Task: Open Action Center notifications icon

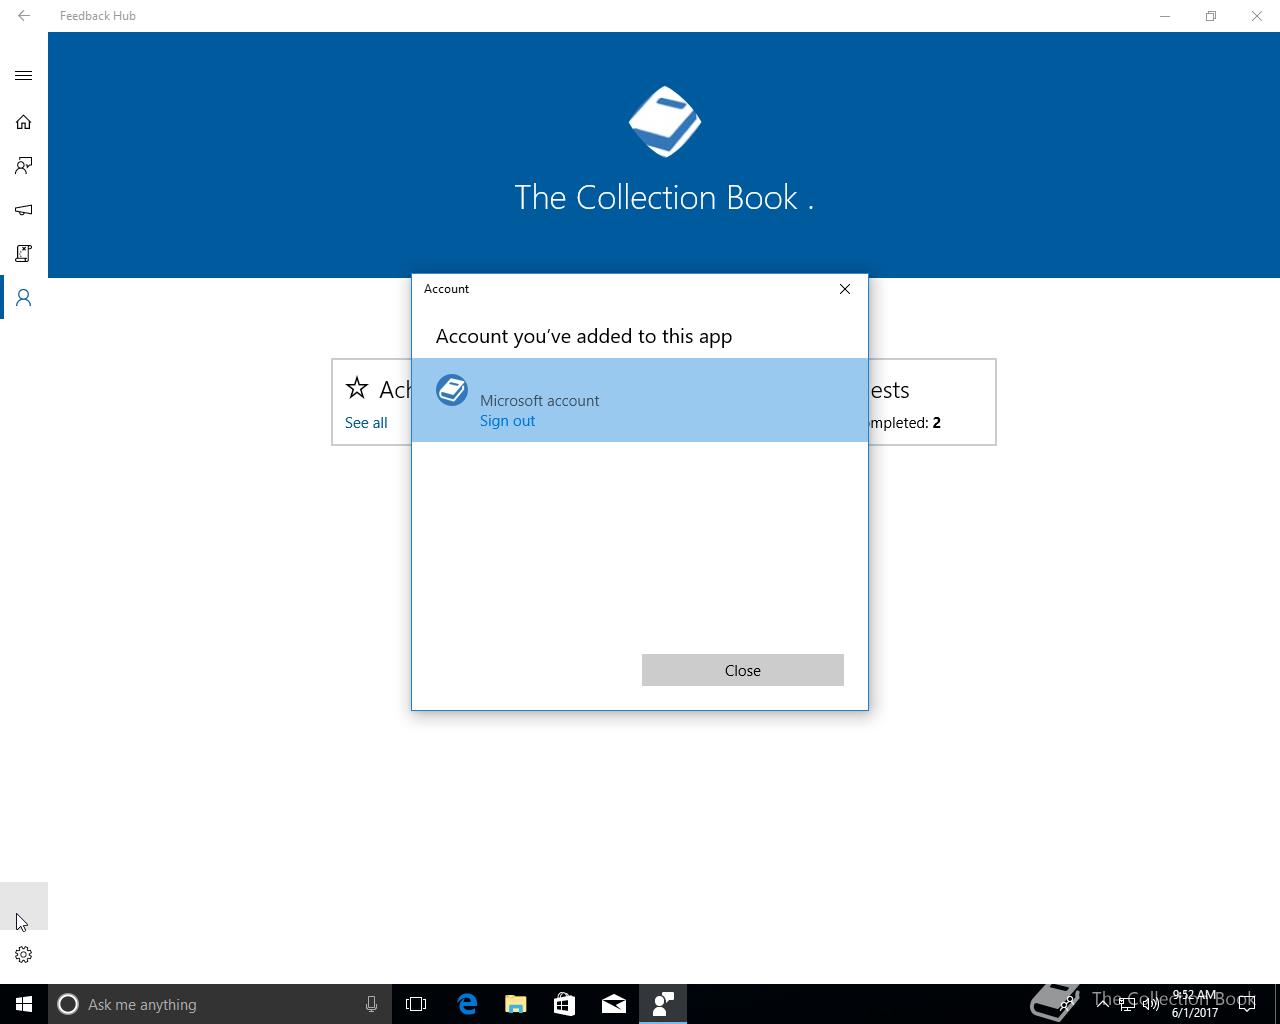Action: click(x=1247, y=1004)
